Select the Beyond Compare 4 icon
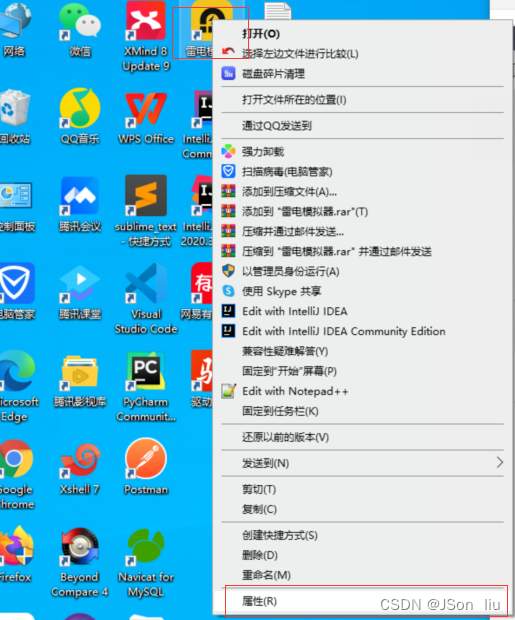The height and width of the screenshot is (620, 515). (80, 547)
